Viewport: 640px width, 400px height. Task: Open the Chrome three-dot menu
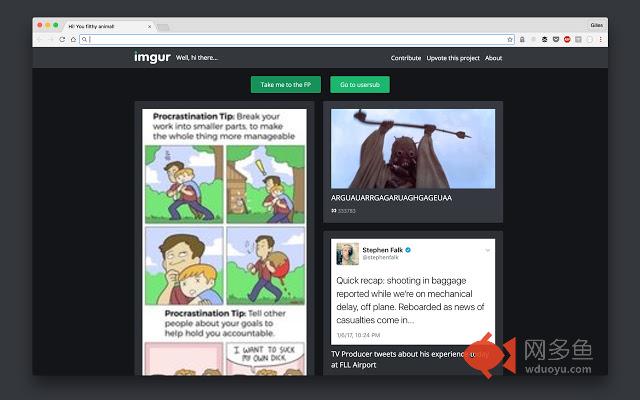pyautogui.click(x=600, y=40)
